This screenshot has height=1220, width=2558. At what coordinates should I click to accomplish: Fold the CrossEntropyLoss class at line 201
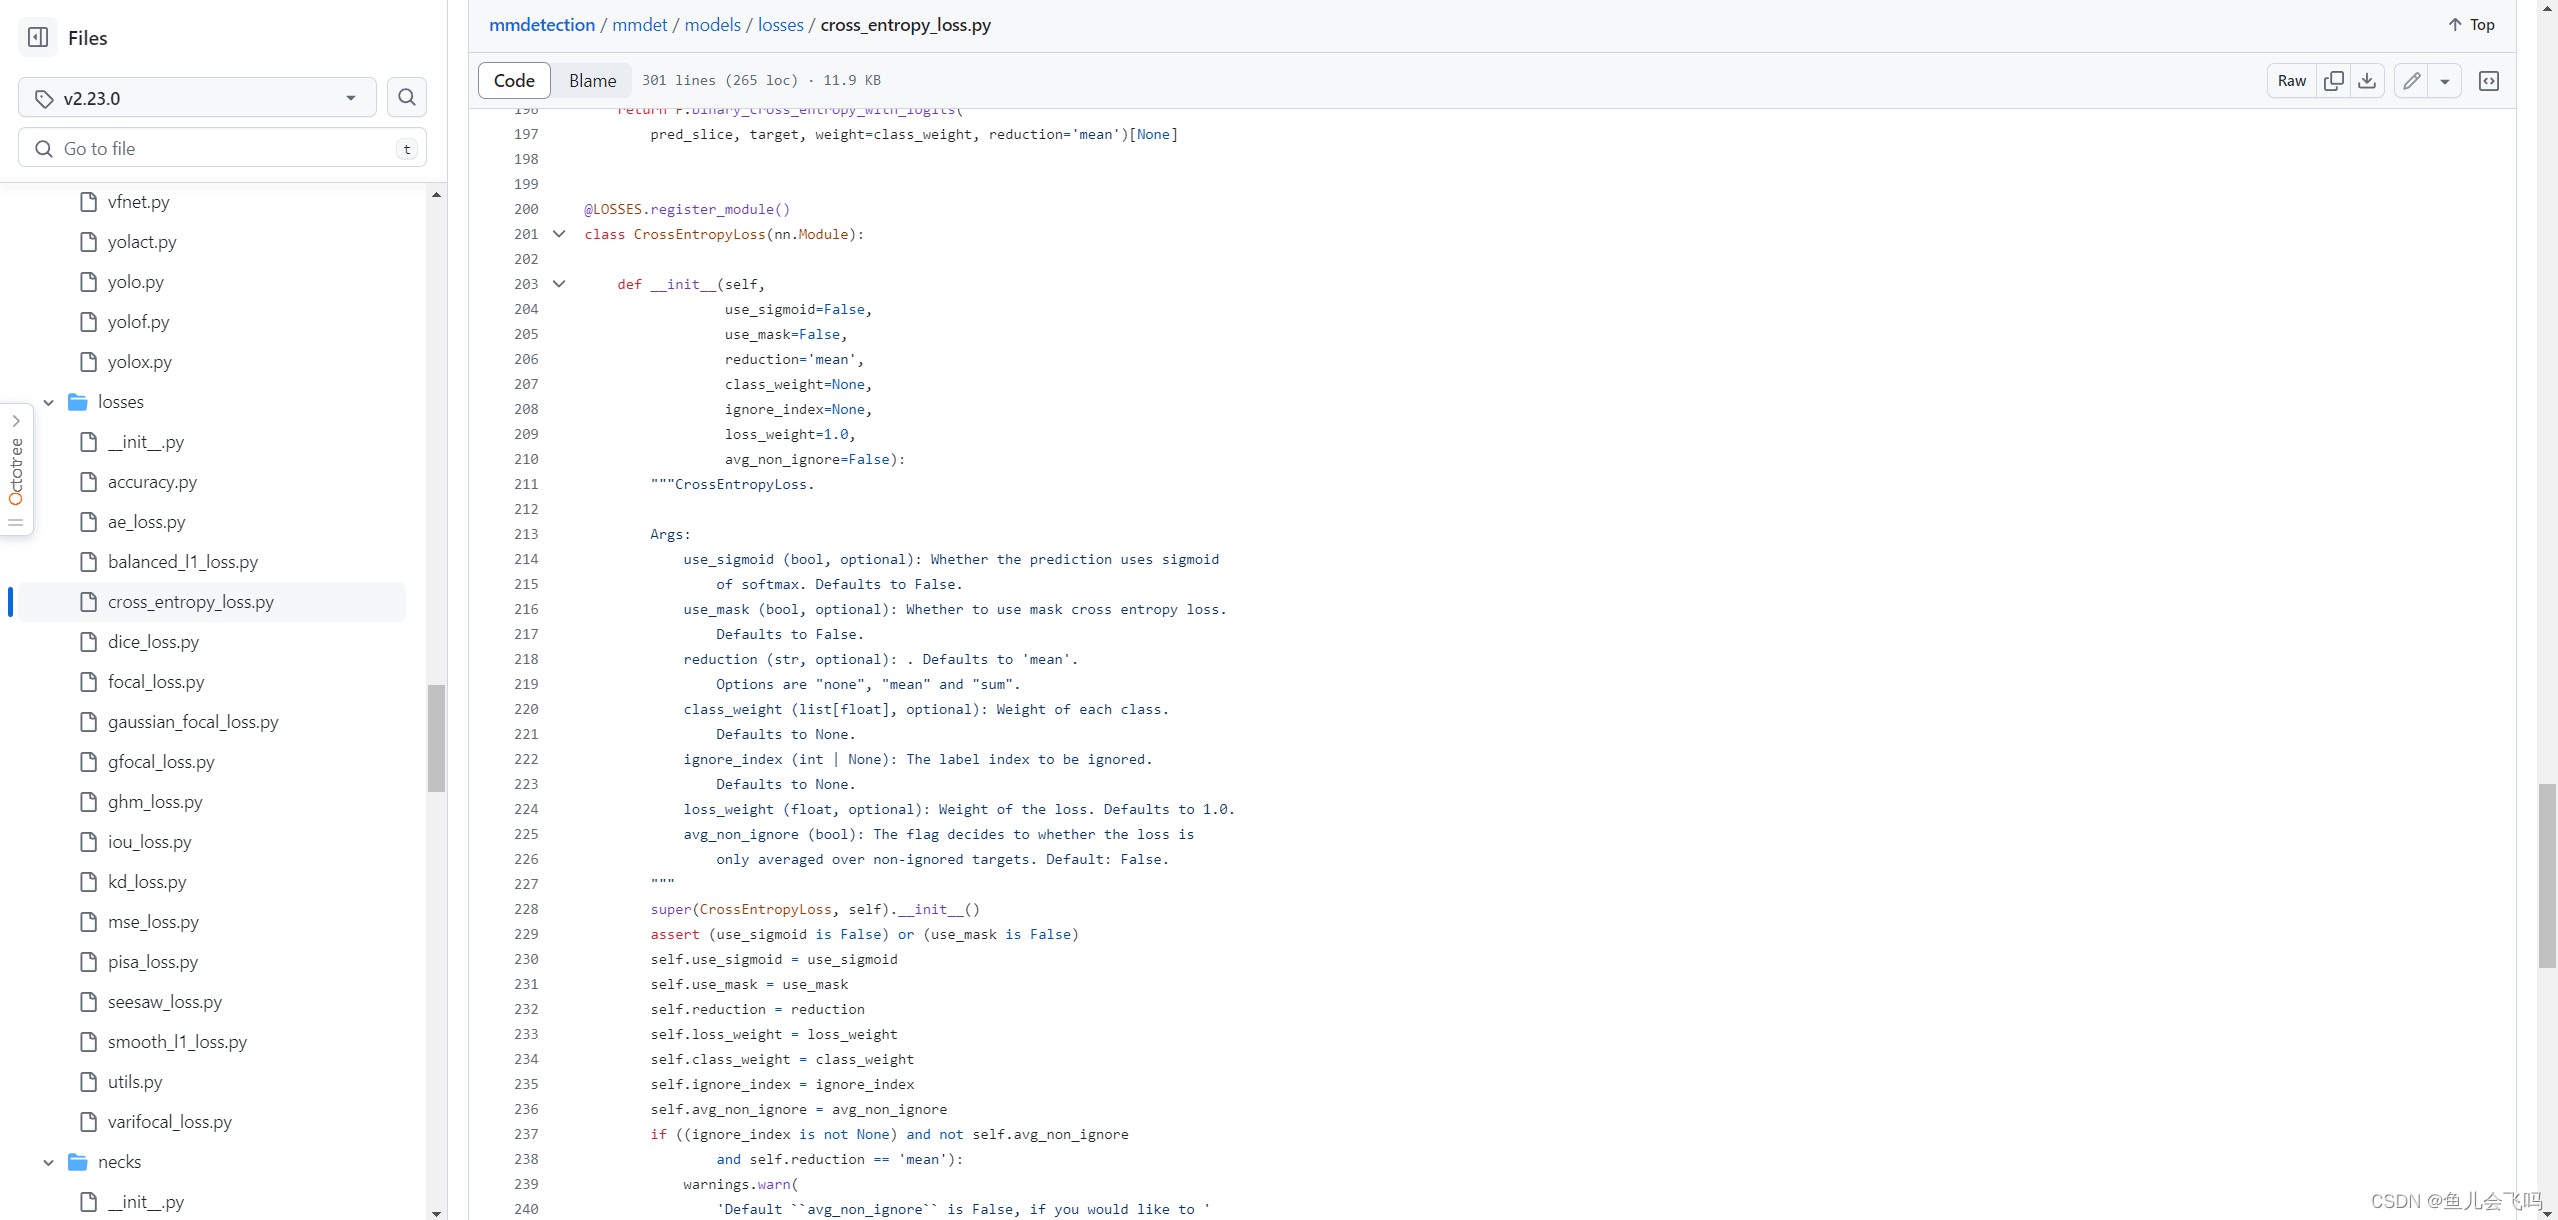(559, 234)
